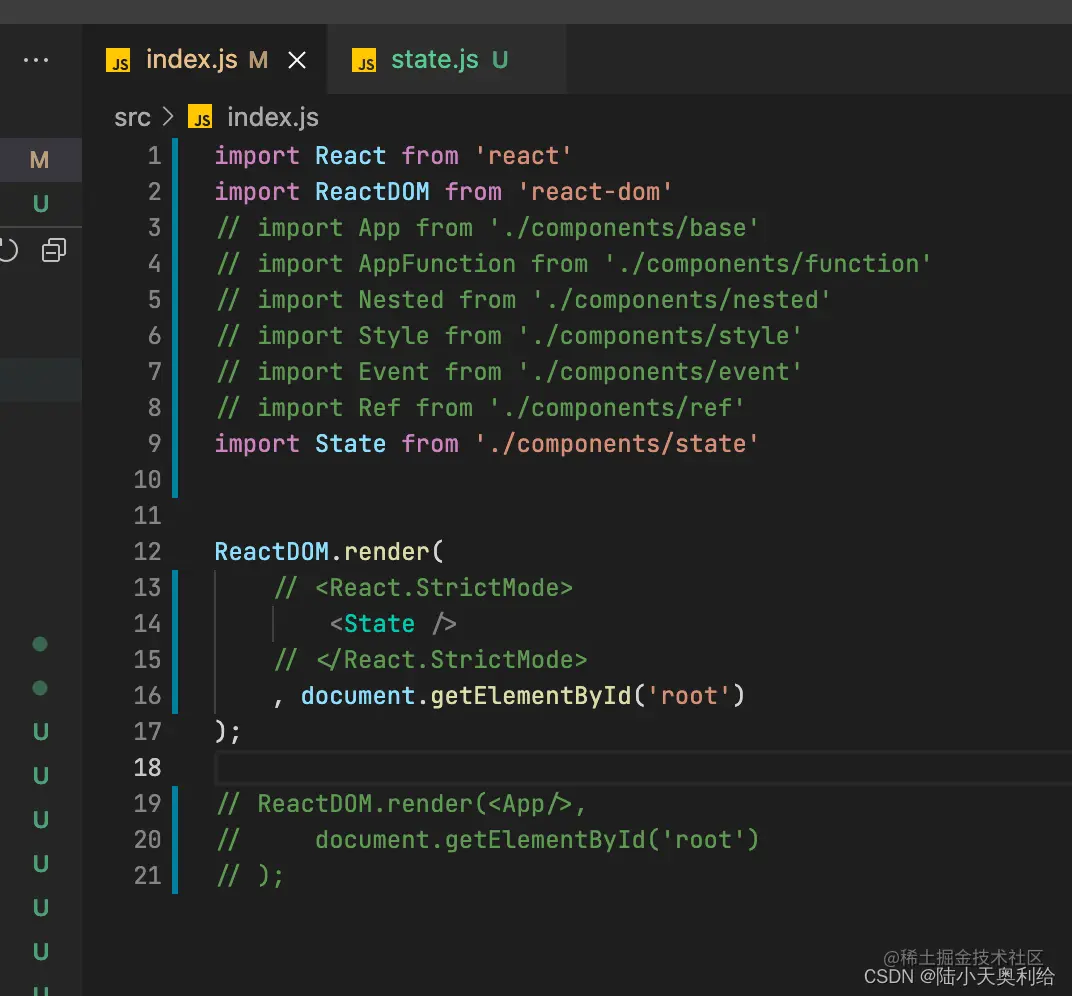This screenshot has height=996, width=1072.
Task: Click the commented Event import line
Action: [509, 372]
